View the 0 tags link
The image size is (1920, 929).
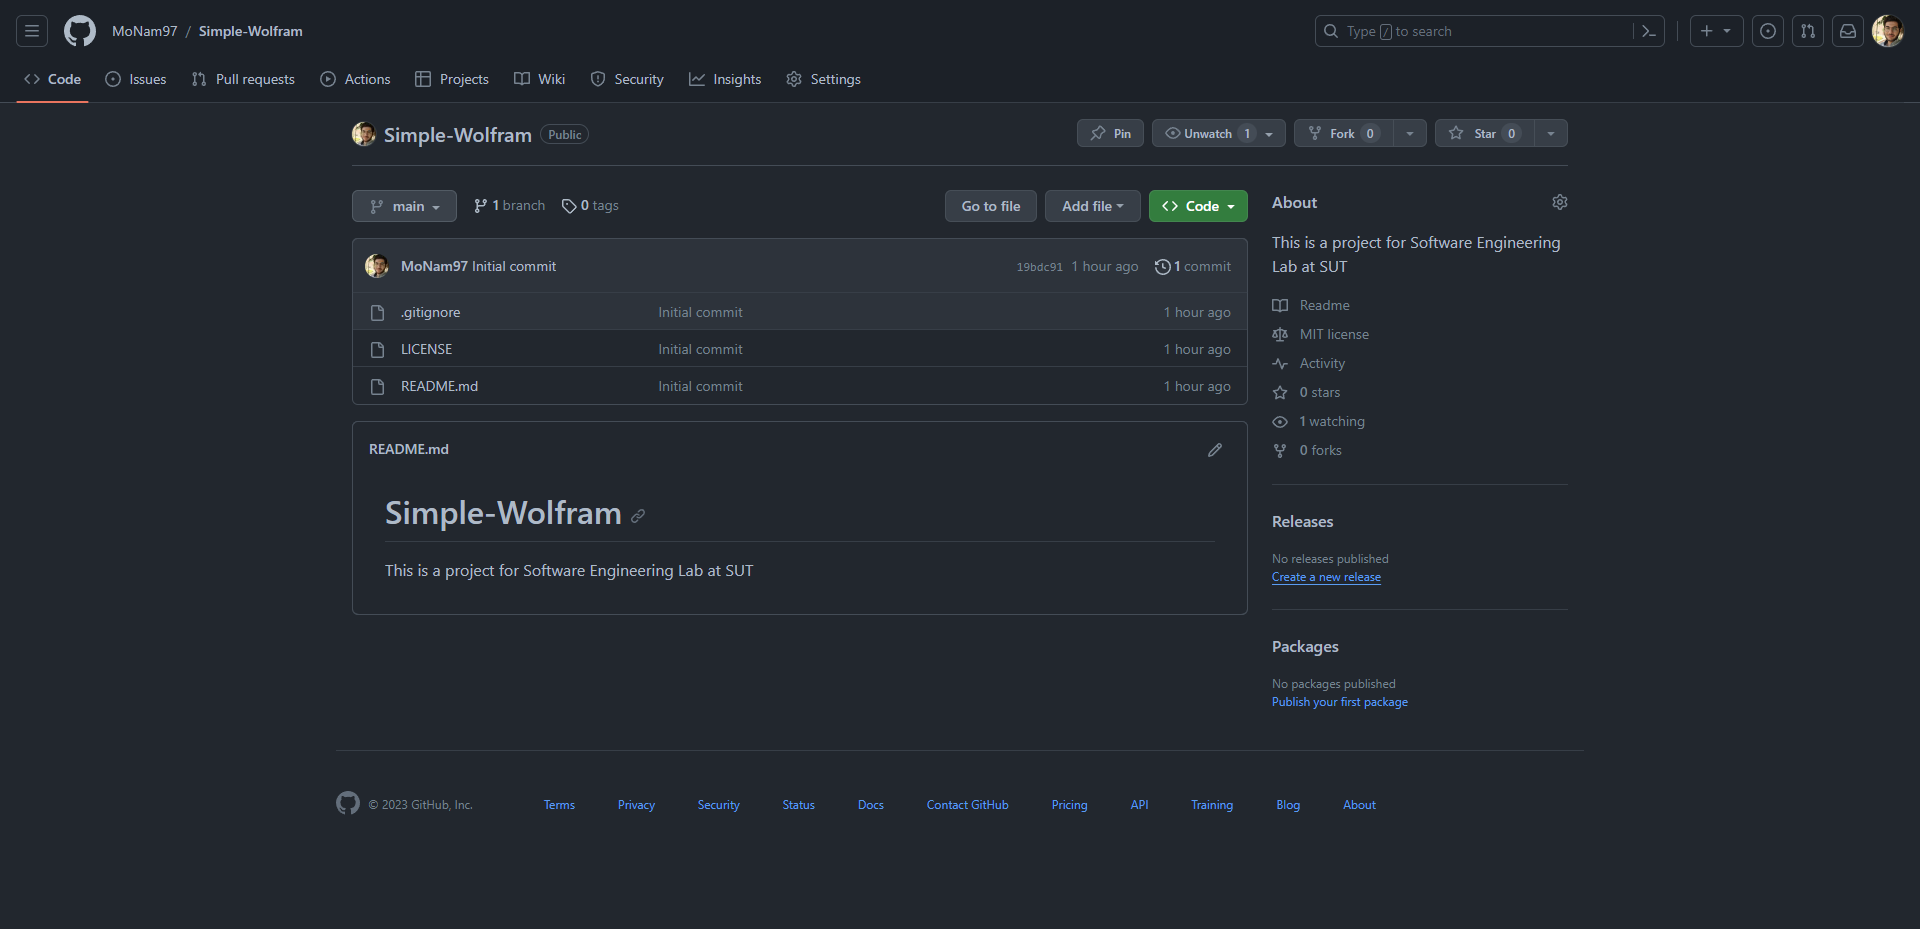(590, 206)
